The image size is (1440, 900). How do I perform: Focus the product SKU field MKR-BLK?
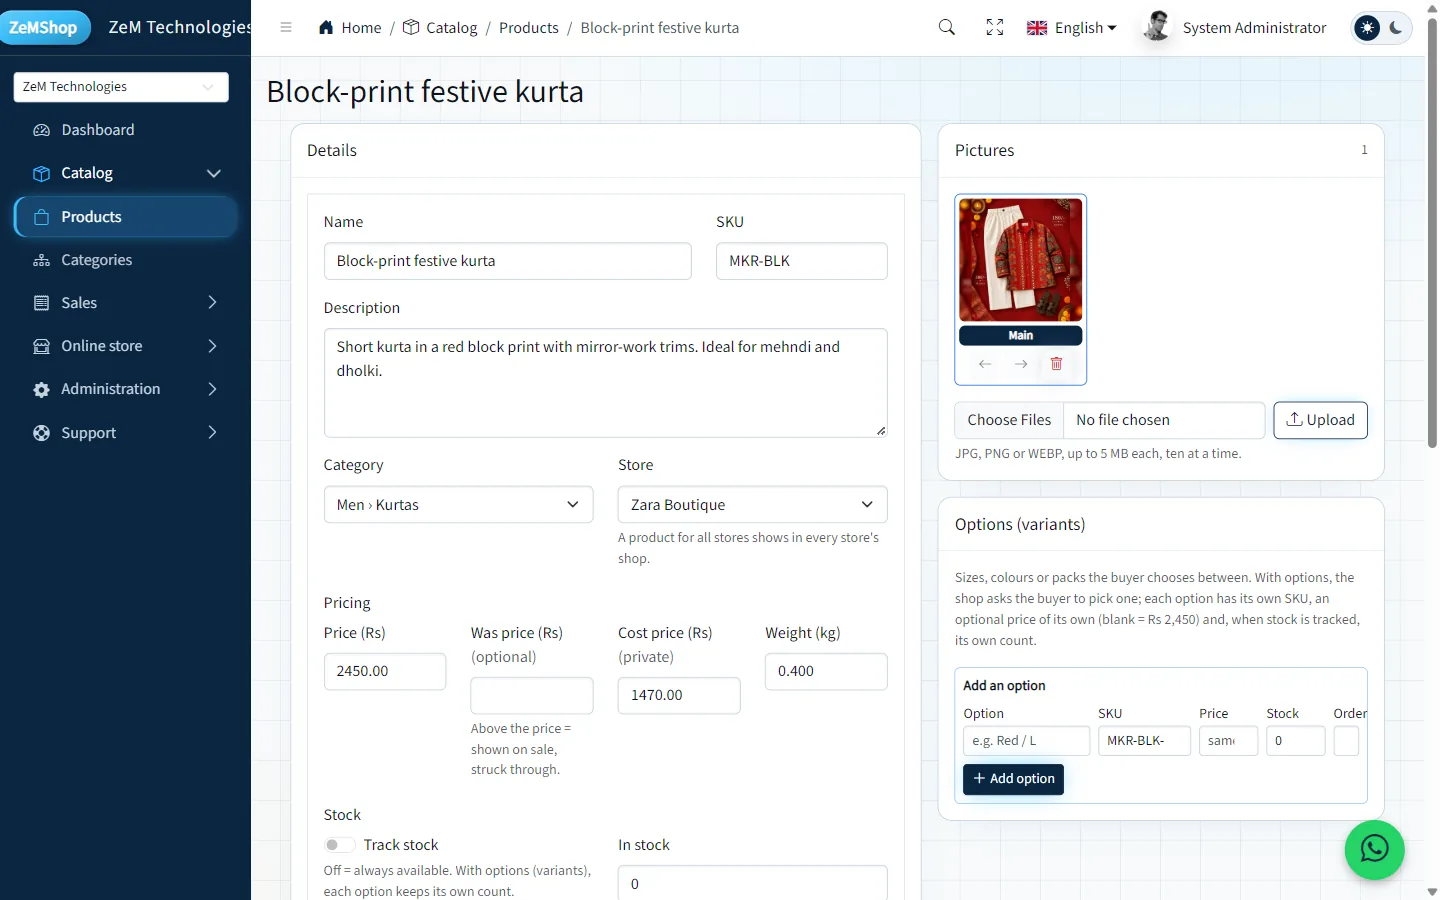tap(801, 261)
